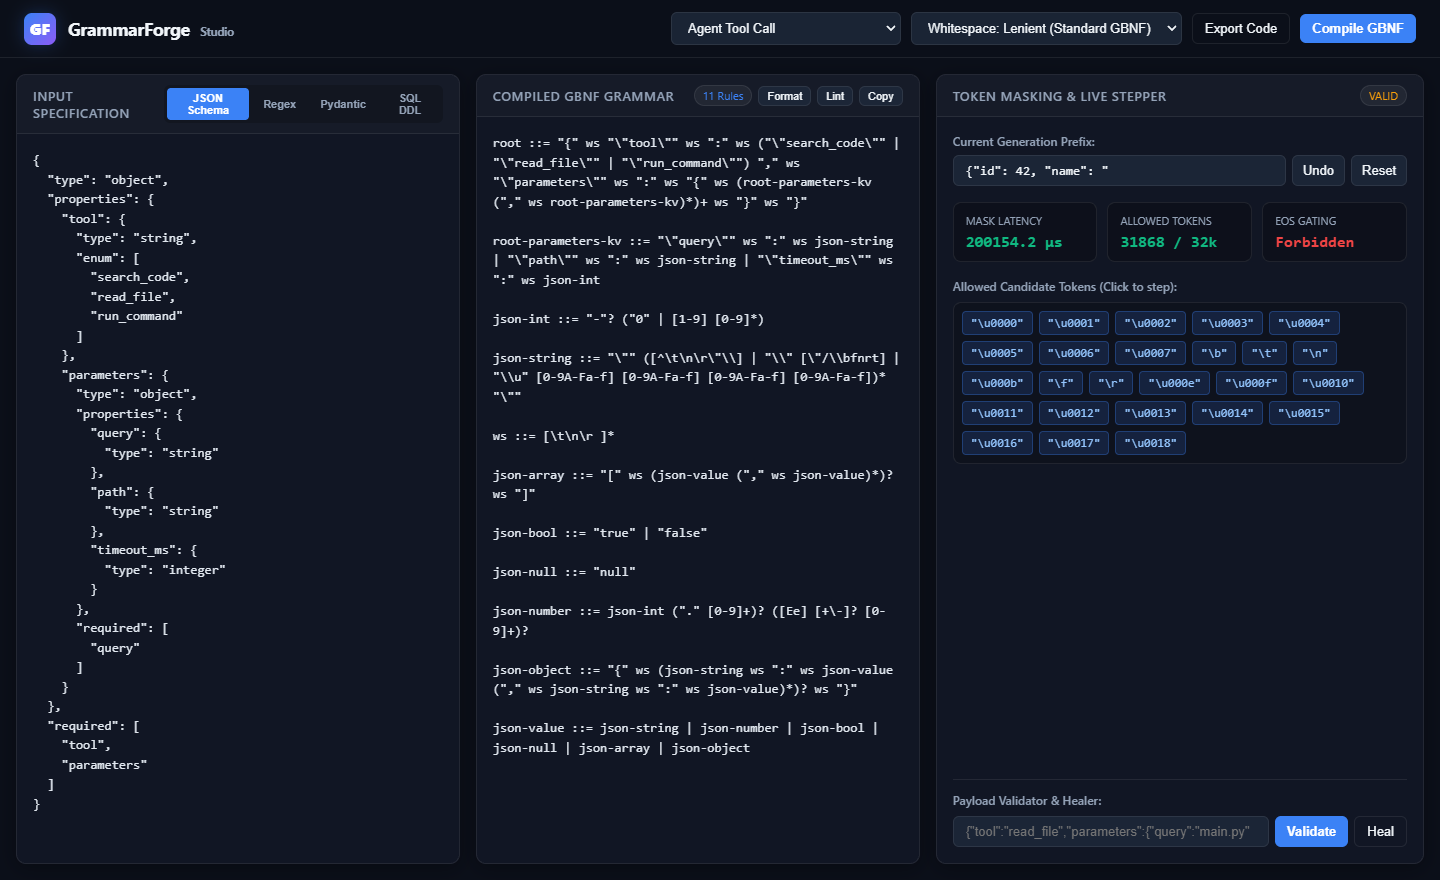Step with candidate token "\u0000"
The image size is (1440, 880).
pos(997,323)
